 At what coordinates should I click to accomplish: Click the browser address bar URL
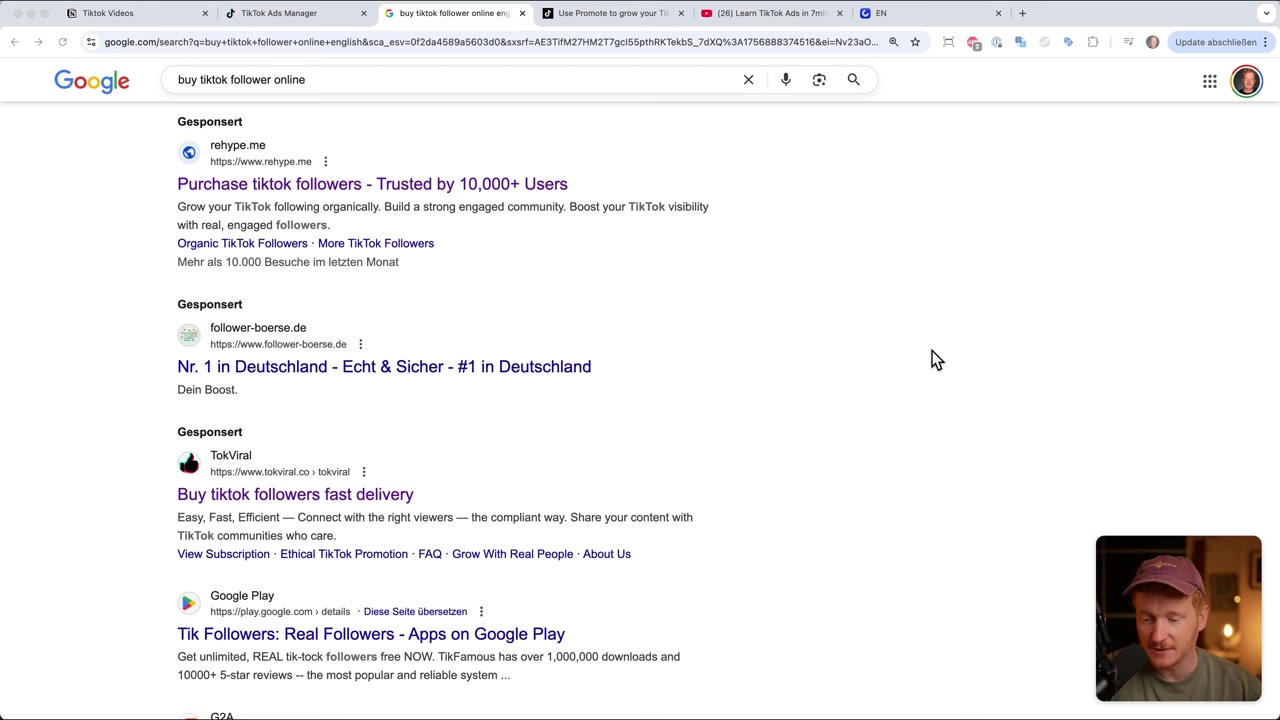click(490, 42)
